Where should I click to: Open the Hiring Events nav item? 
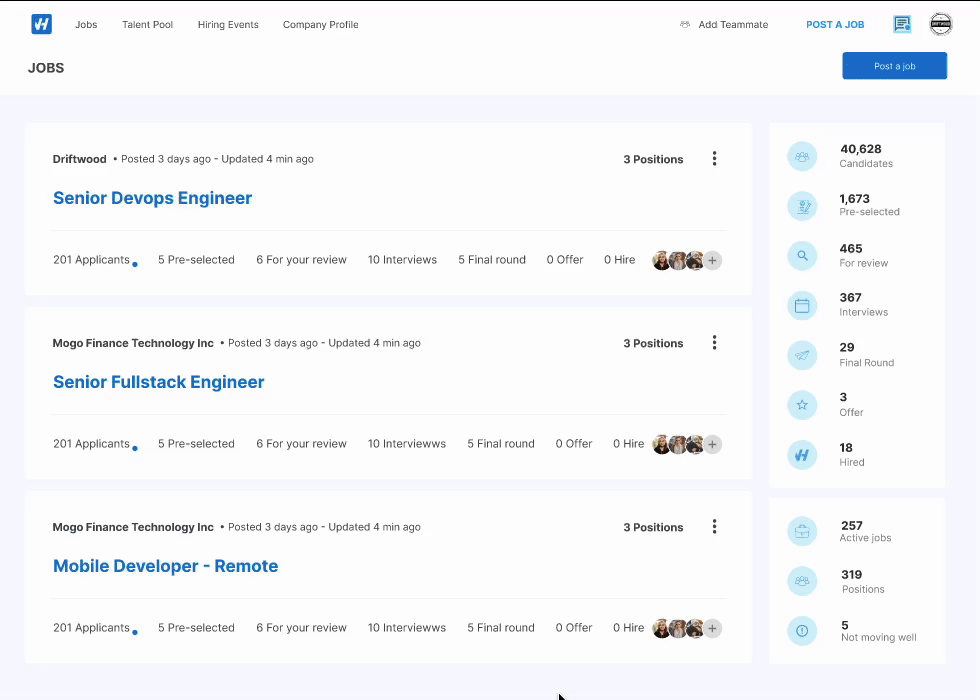click(228, 24)
